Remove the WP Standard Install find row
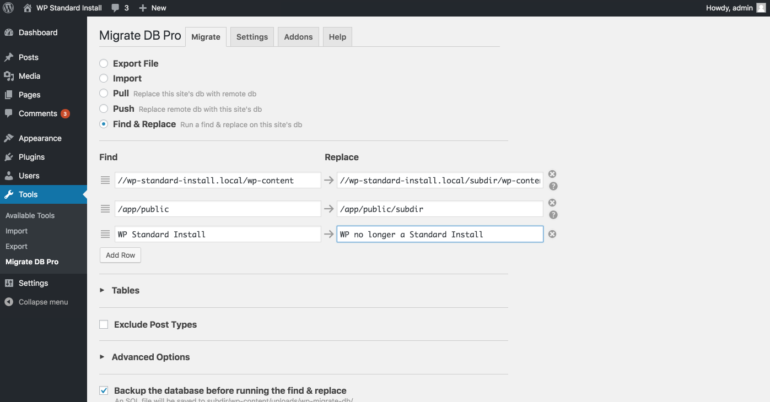770x402 pixels. 552,234
